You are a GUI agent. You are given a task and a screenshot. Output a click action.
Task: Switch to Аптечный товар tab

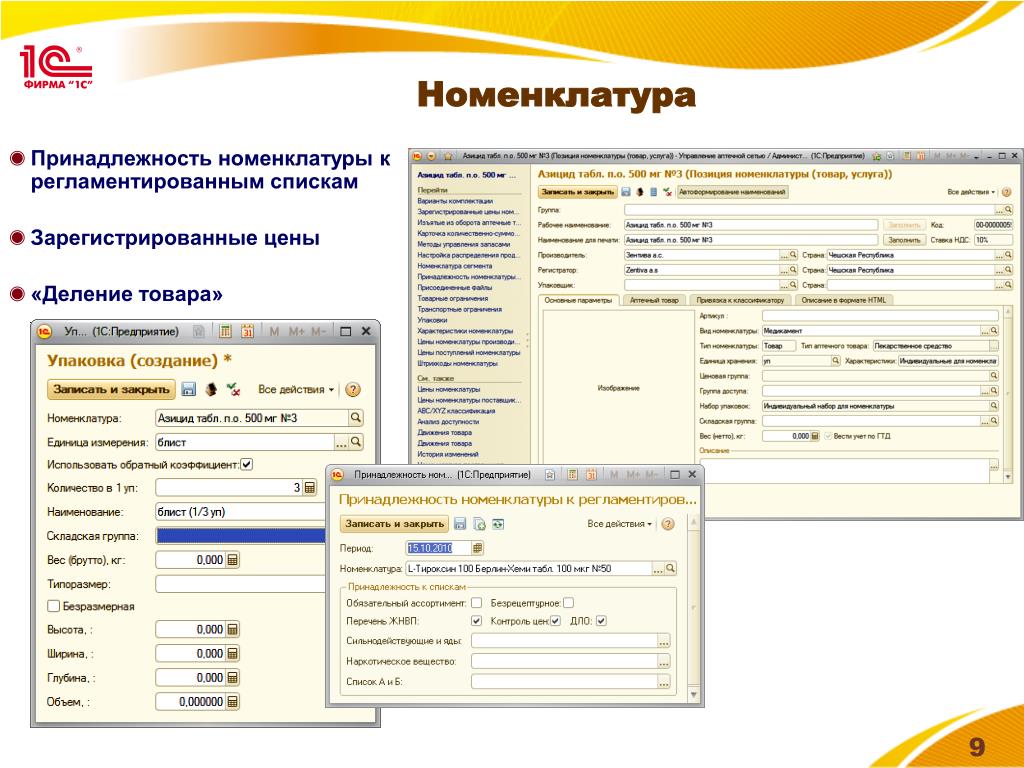(654, 300)
